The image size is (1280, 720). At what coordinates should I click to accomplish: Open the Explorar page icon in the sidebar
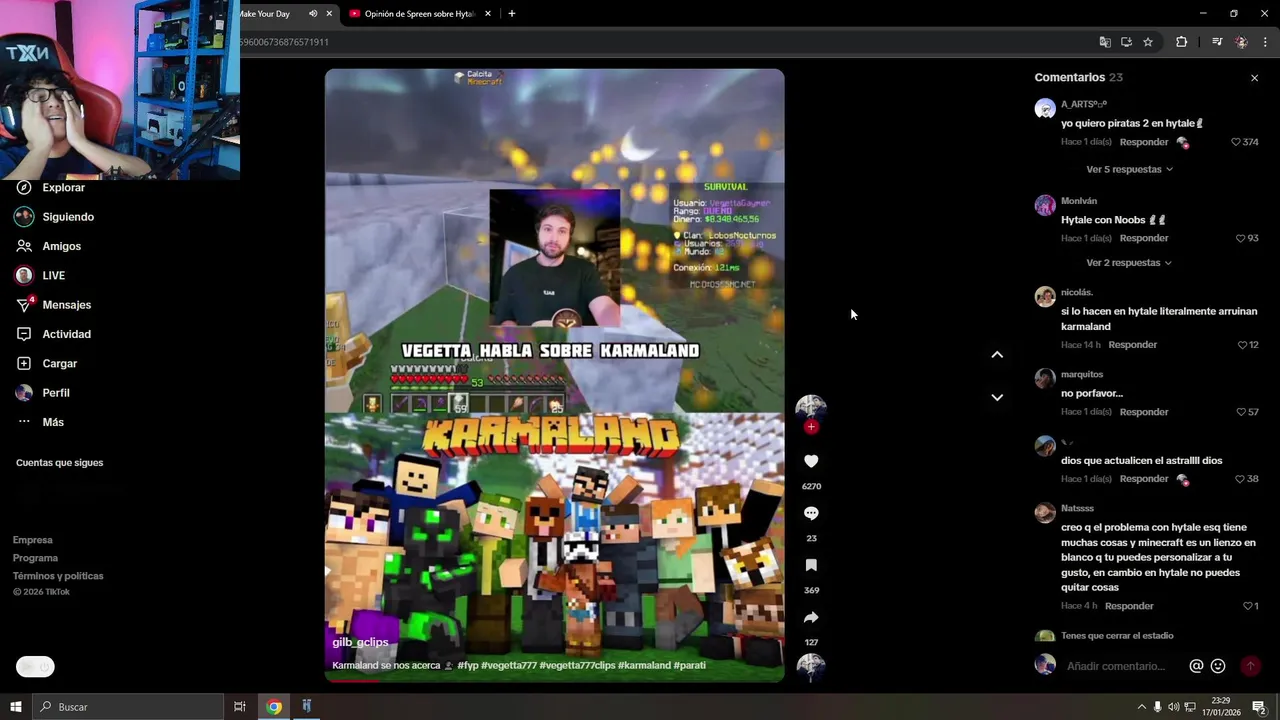click(24, 188)
